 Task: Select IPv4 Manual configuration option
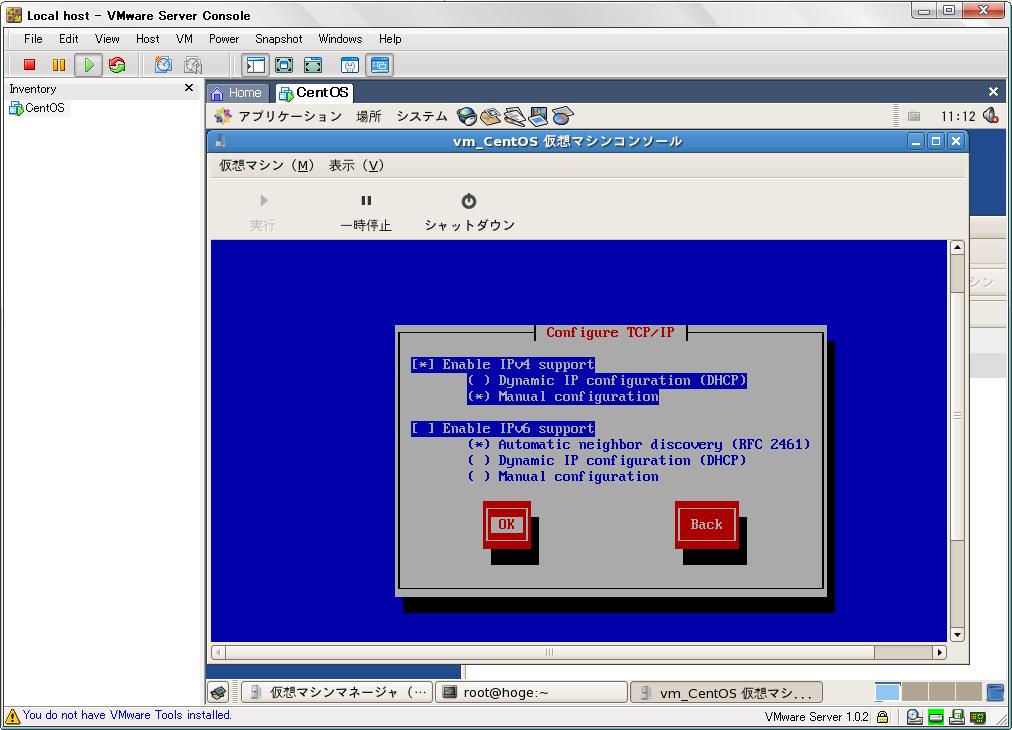pyautogui.click(x=563, y=396)
